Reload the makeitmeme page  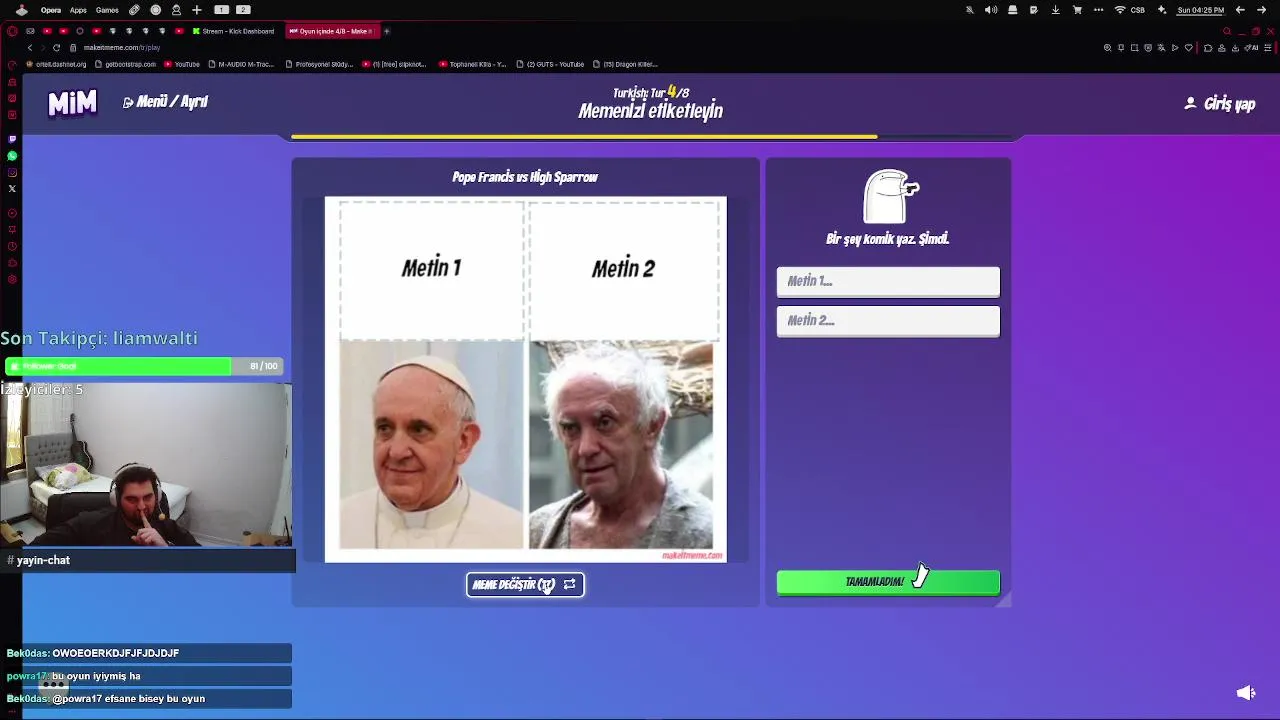click(x=56, y=48)
